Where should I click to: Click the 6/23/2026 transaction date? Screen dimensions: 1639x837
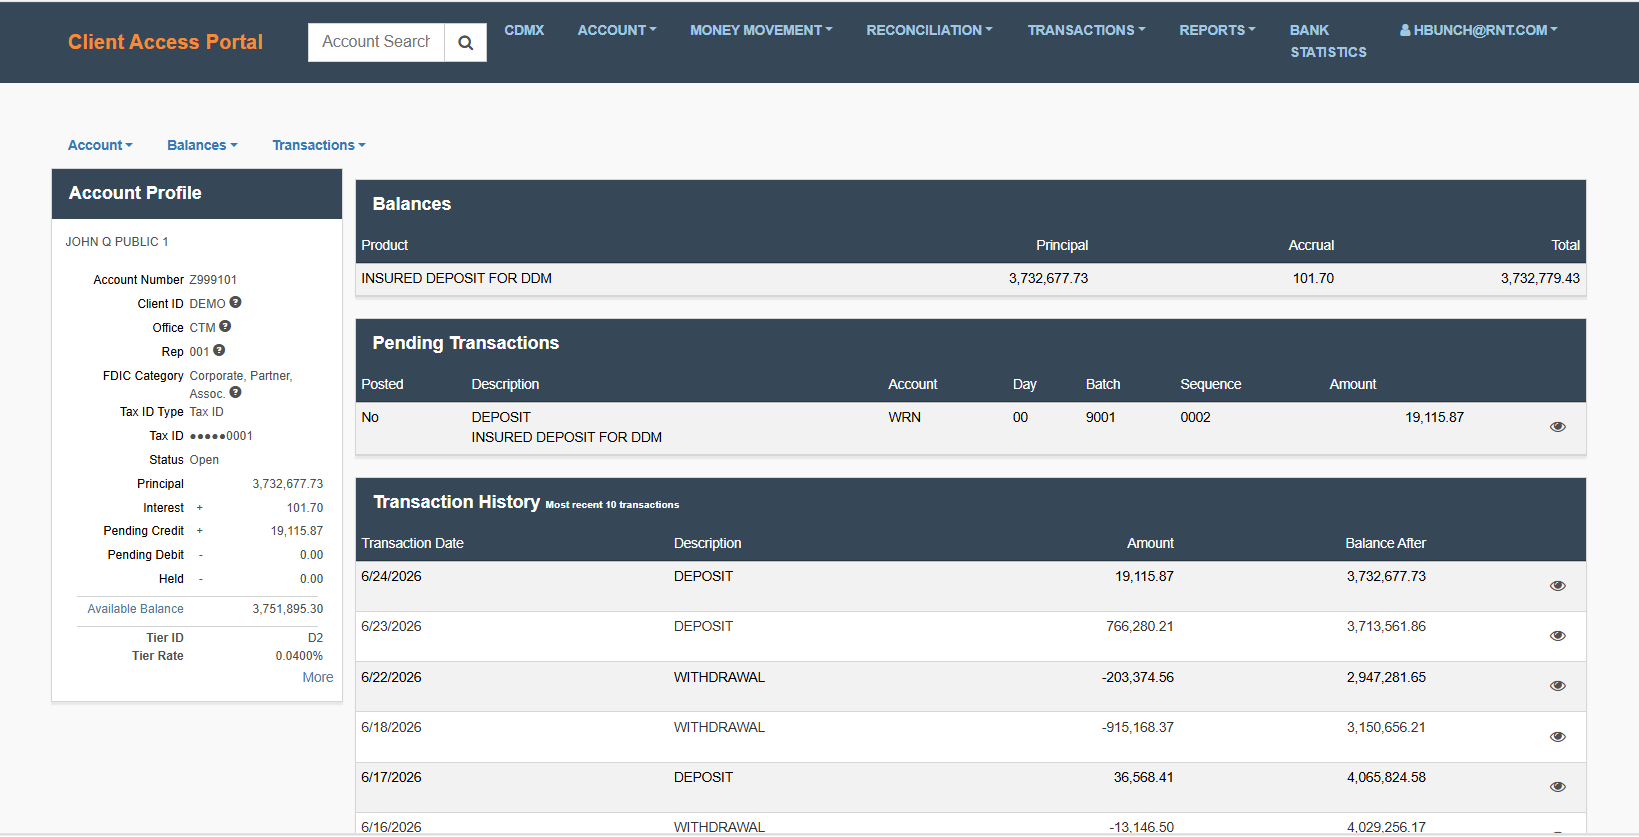coord(391,627)
